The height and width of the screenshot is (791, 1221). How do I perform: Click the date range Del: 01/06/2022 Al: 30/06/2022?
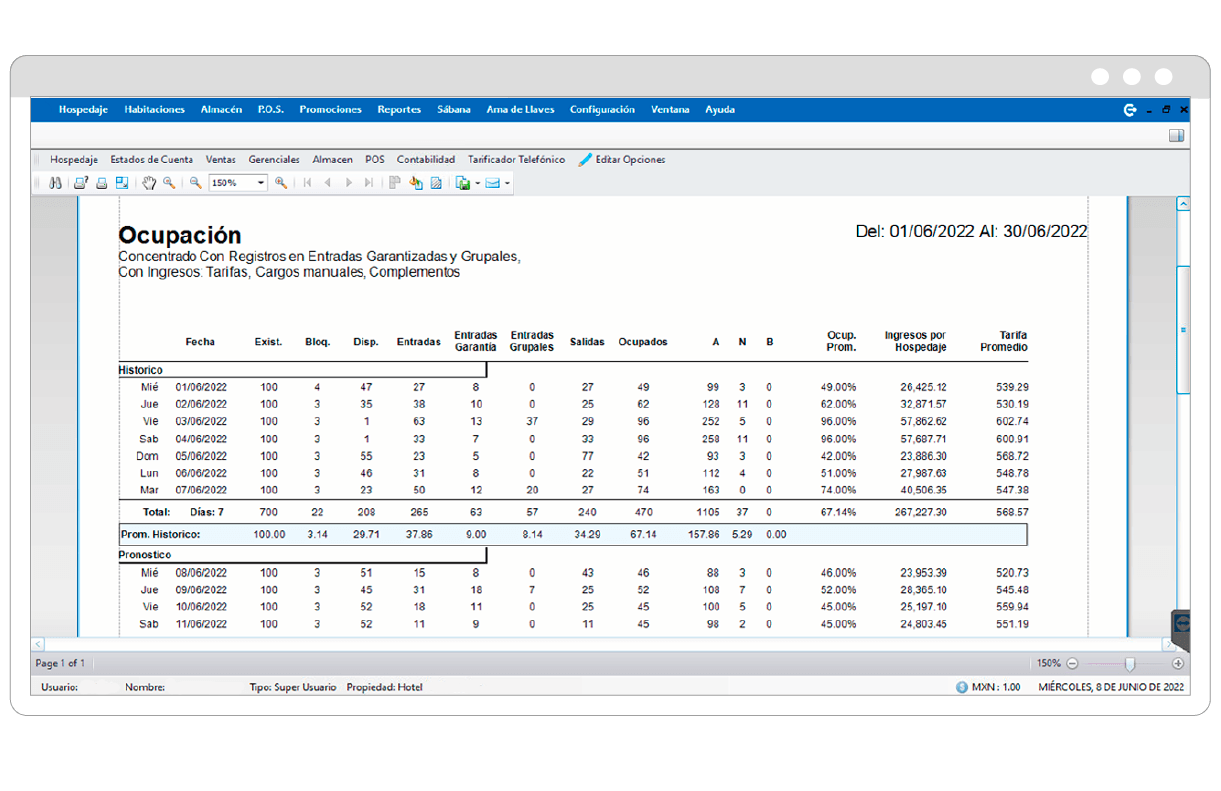pyautogui.click(x=971, y=231)
